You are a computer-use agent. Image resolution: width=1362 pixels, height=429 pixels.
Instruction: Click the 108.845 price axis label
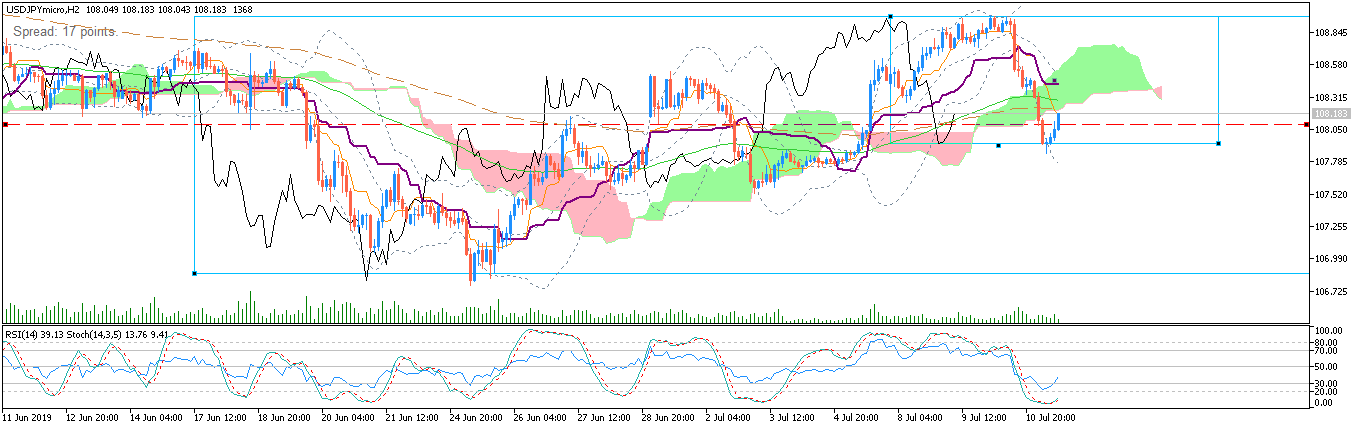pos(1331,33)
